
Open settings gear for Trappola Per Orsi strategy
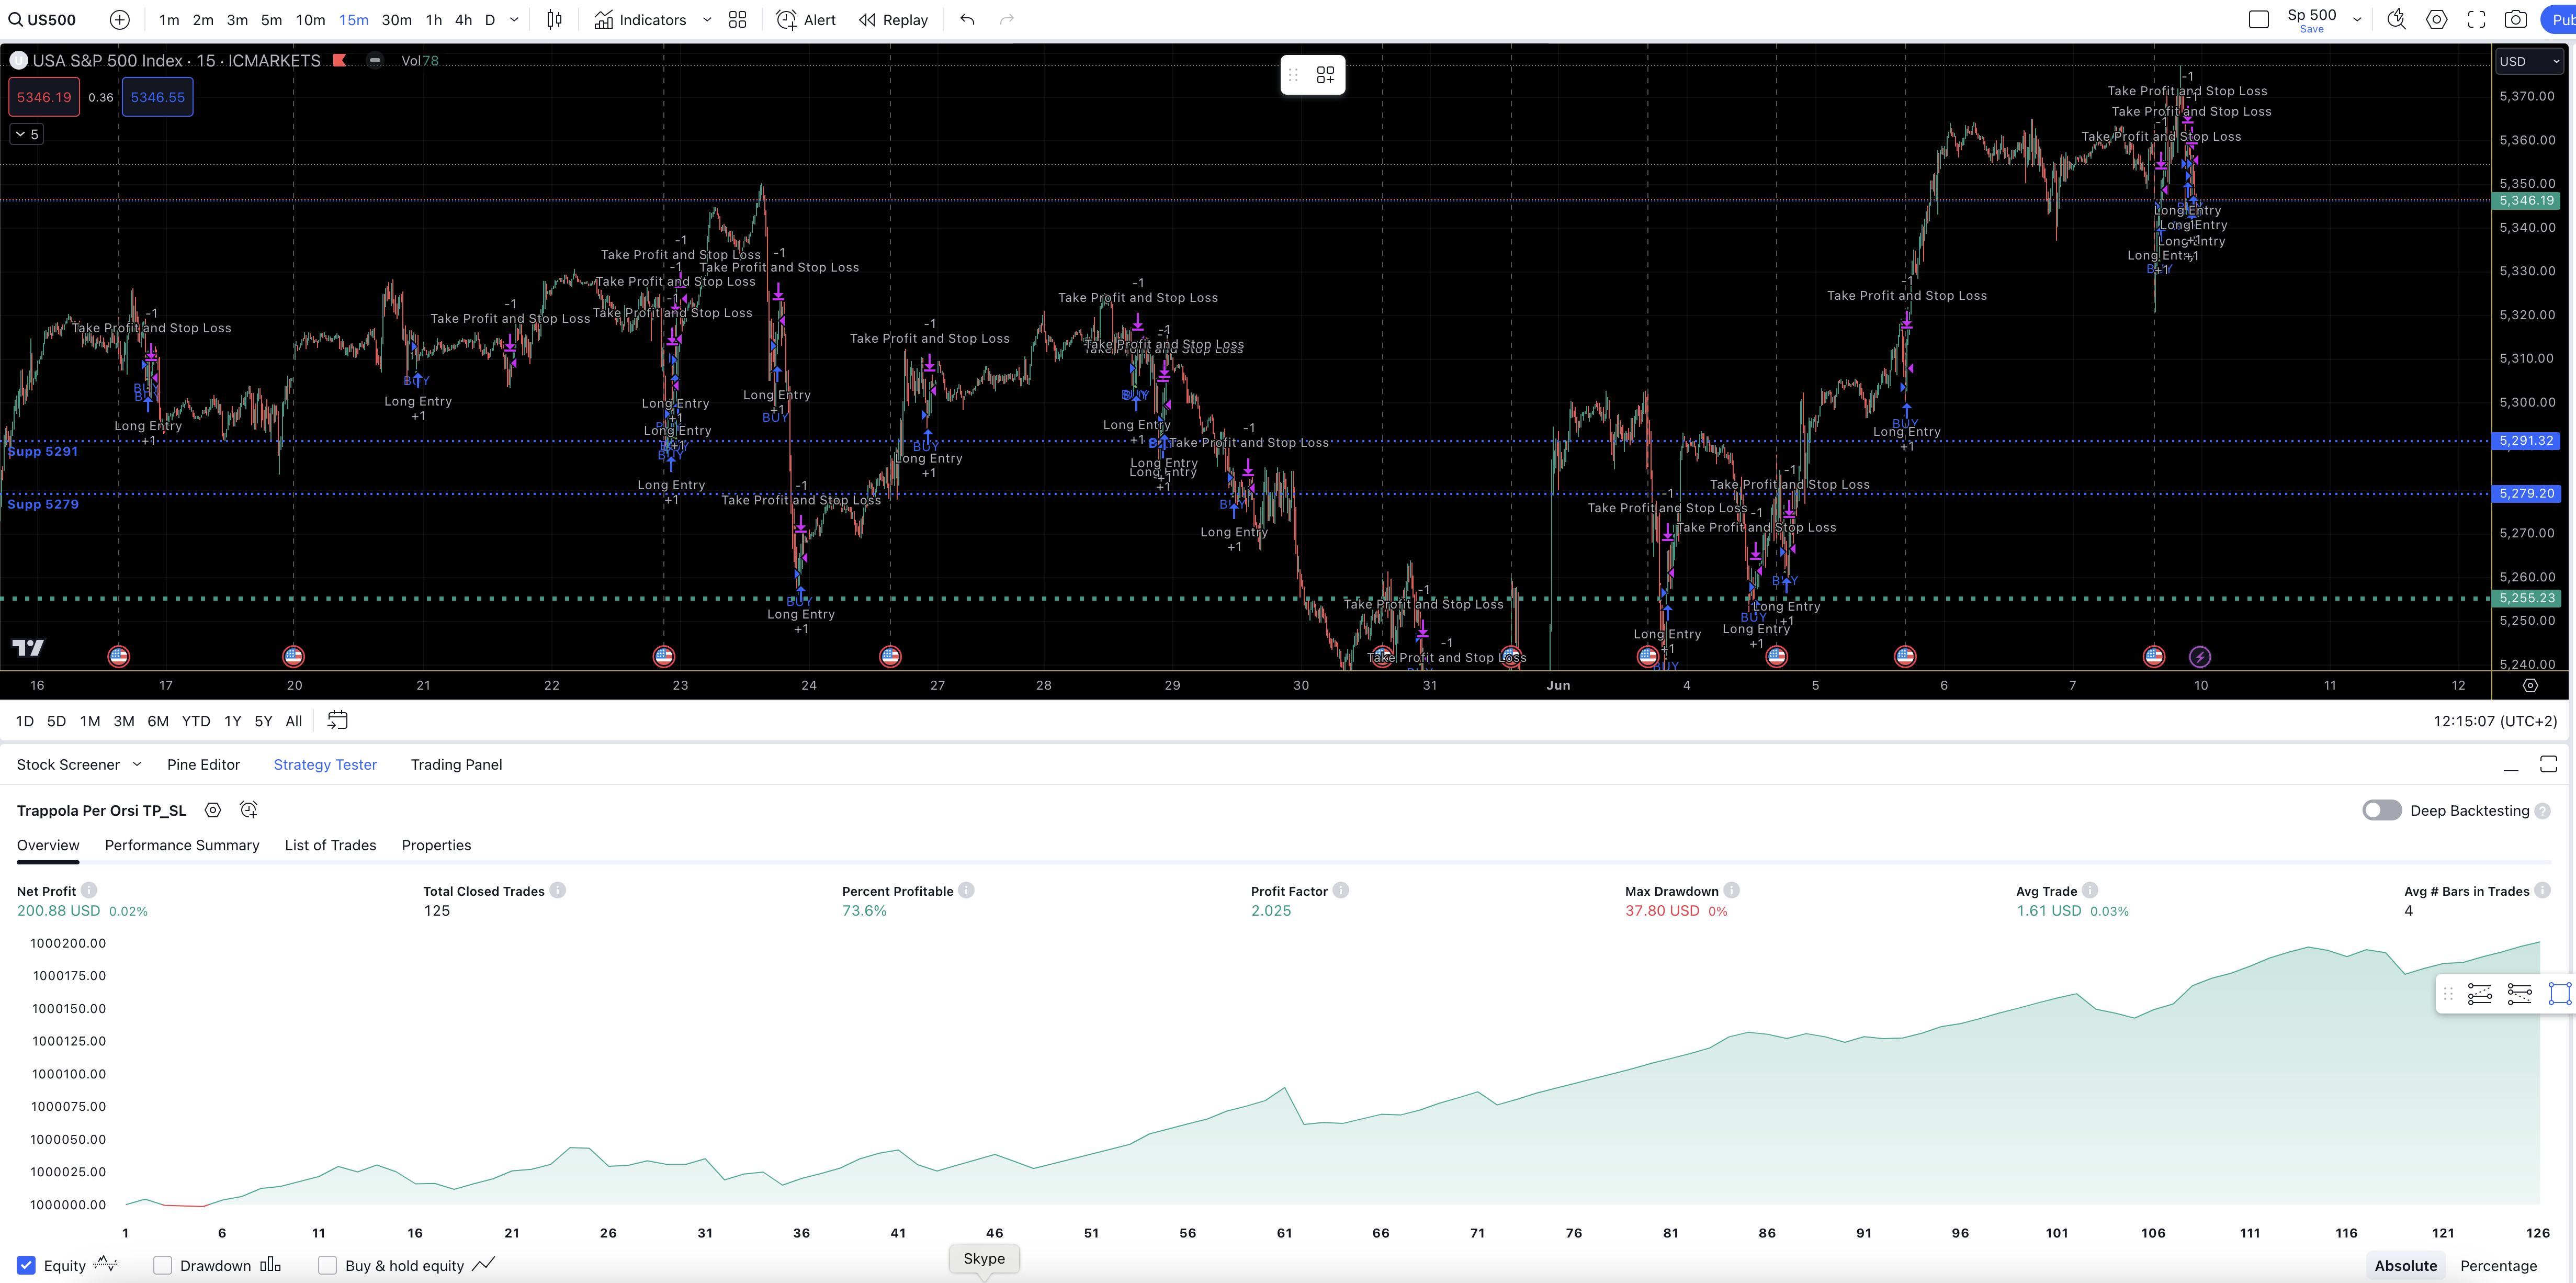212,810
